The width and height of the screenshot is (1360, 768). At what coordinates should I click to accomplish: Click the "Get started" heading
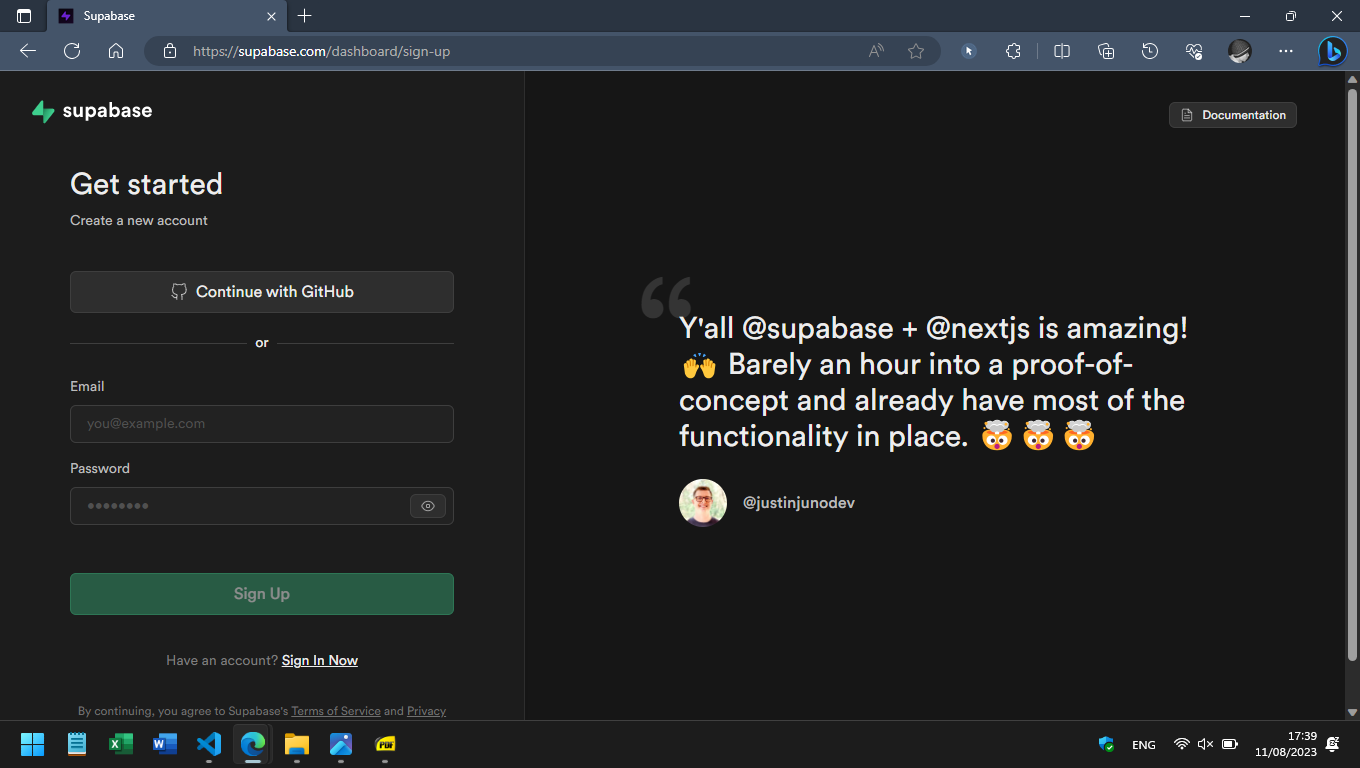(146, 184)
